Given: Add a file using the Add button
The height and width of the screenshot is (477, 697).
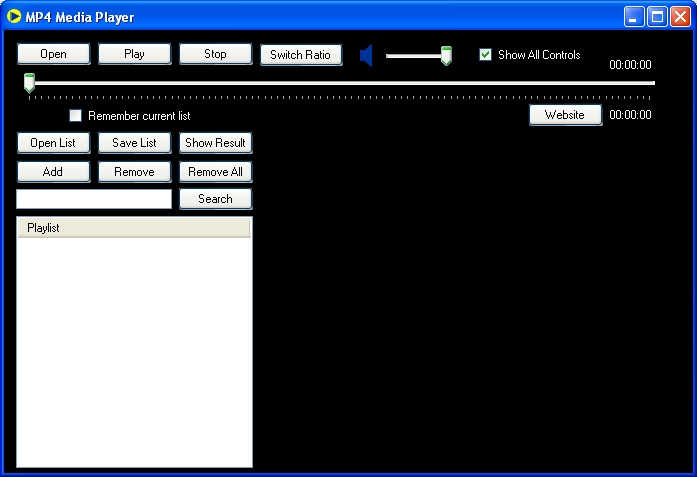Looking at the screenshot, I should point(53,172).
